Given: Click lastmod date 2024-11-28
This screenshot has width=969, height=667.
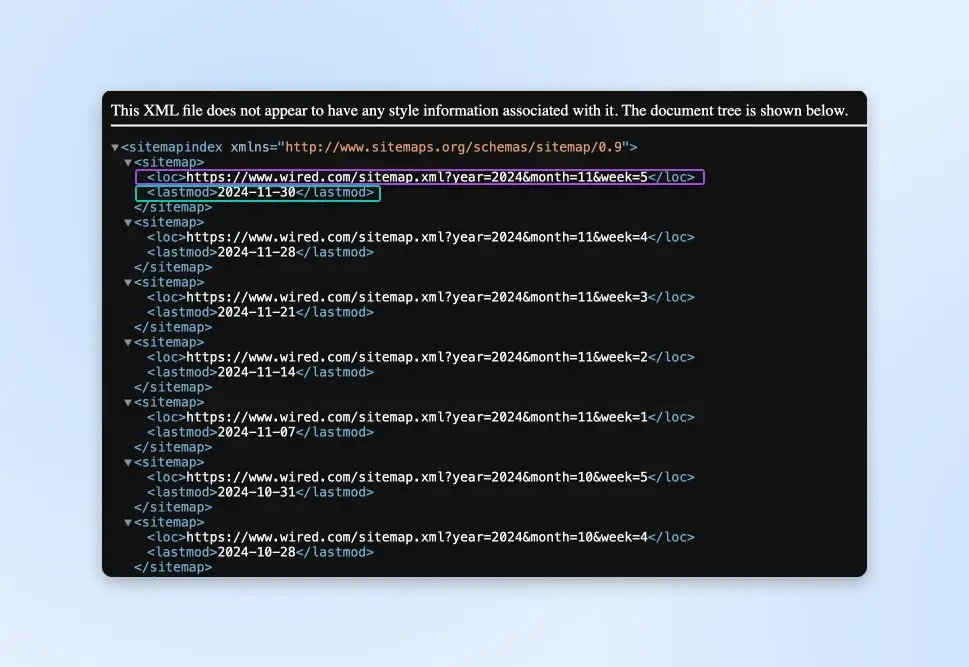Looking at the screenshot, I should click(256, 252).
